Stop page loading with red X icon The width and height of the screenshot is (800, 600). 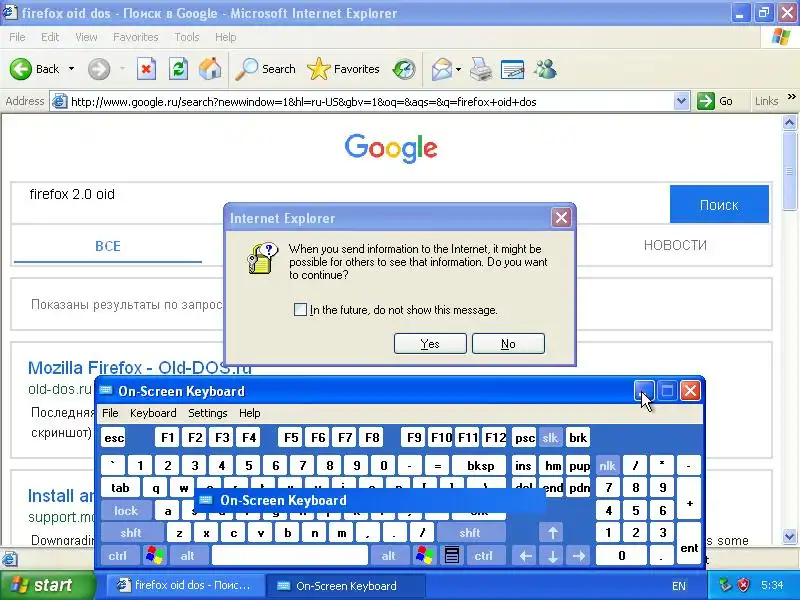[x=146, y=69]
